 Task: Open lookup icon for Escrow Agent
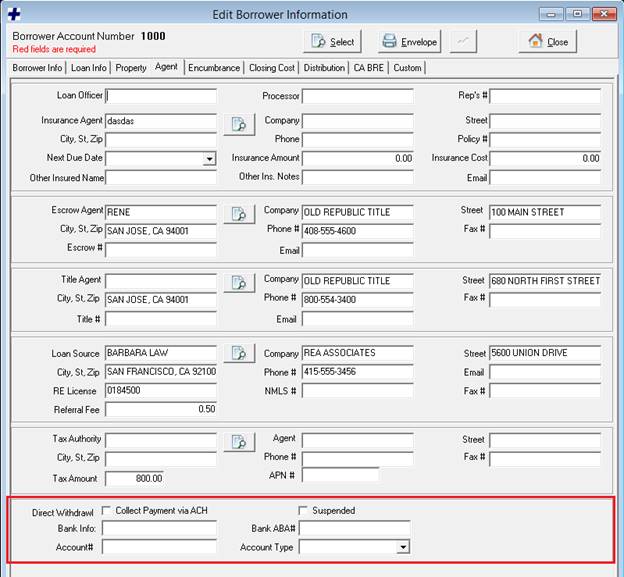(239, 215)
